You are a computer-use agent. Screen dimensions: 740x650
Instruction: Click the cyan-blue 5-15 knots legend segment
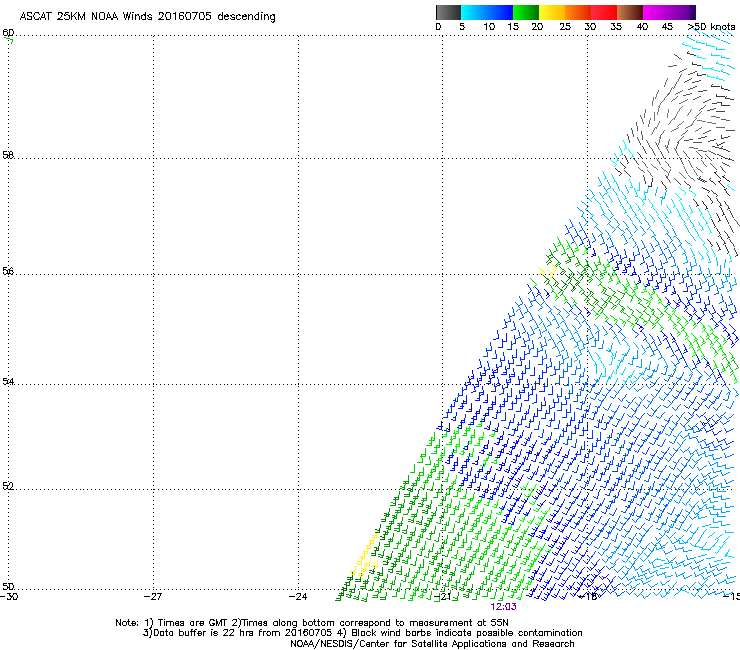pos(487,12)
